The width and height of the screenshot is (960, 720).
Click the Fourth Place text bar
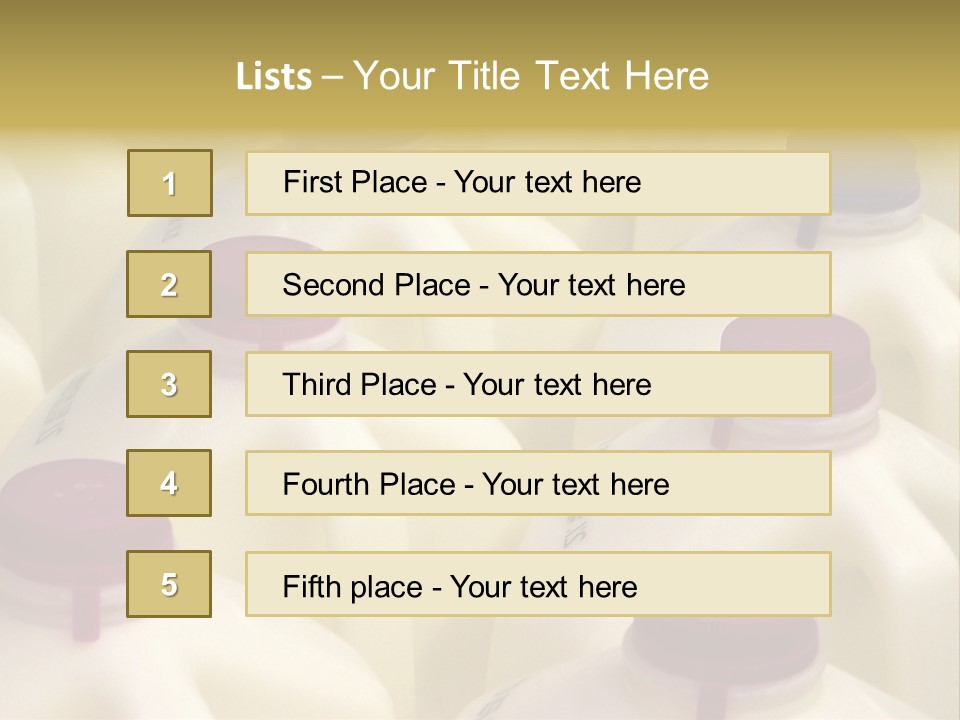coord(538,484)
